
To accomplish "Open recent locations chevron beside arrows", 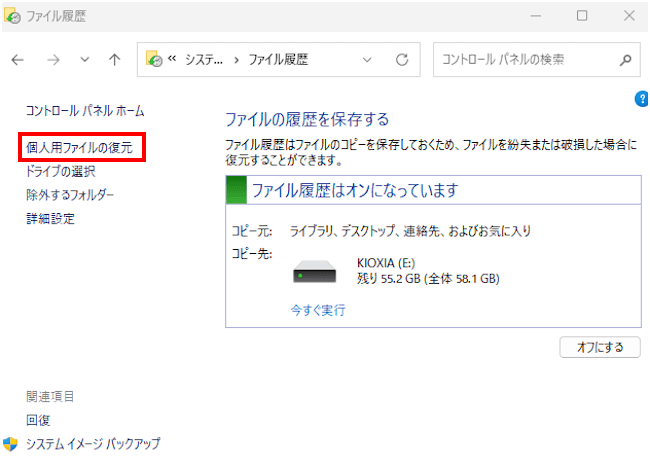I will pyautogui.click(x=85, y=60).
